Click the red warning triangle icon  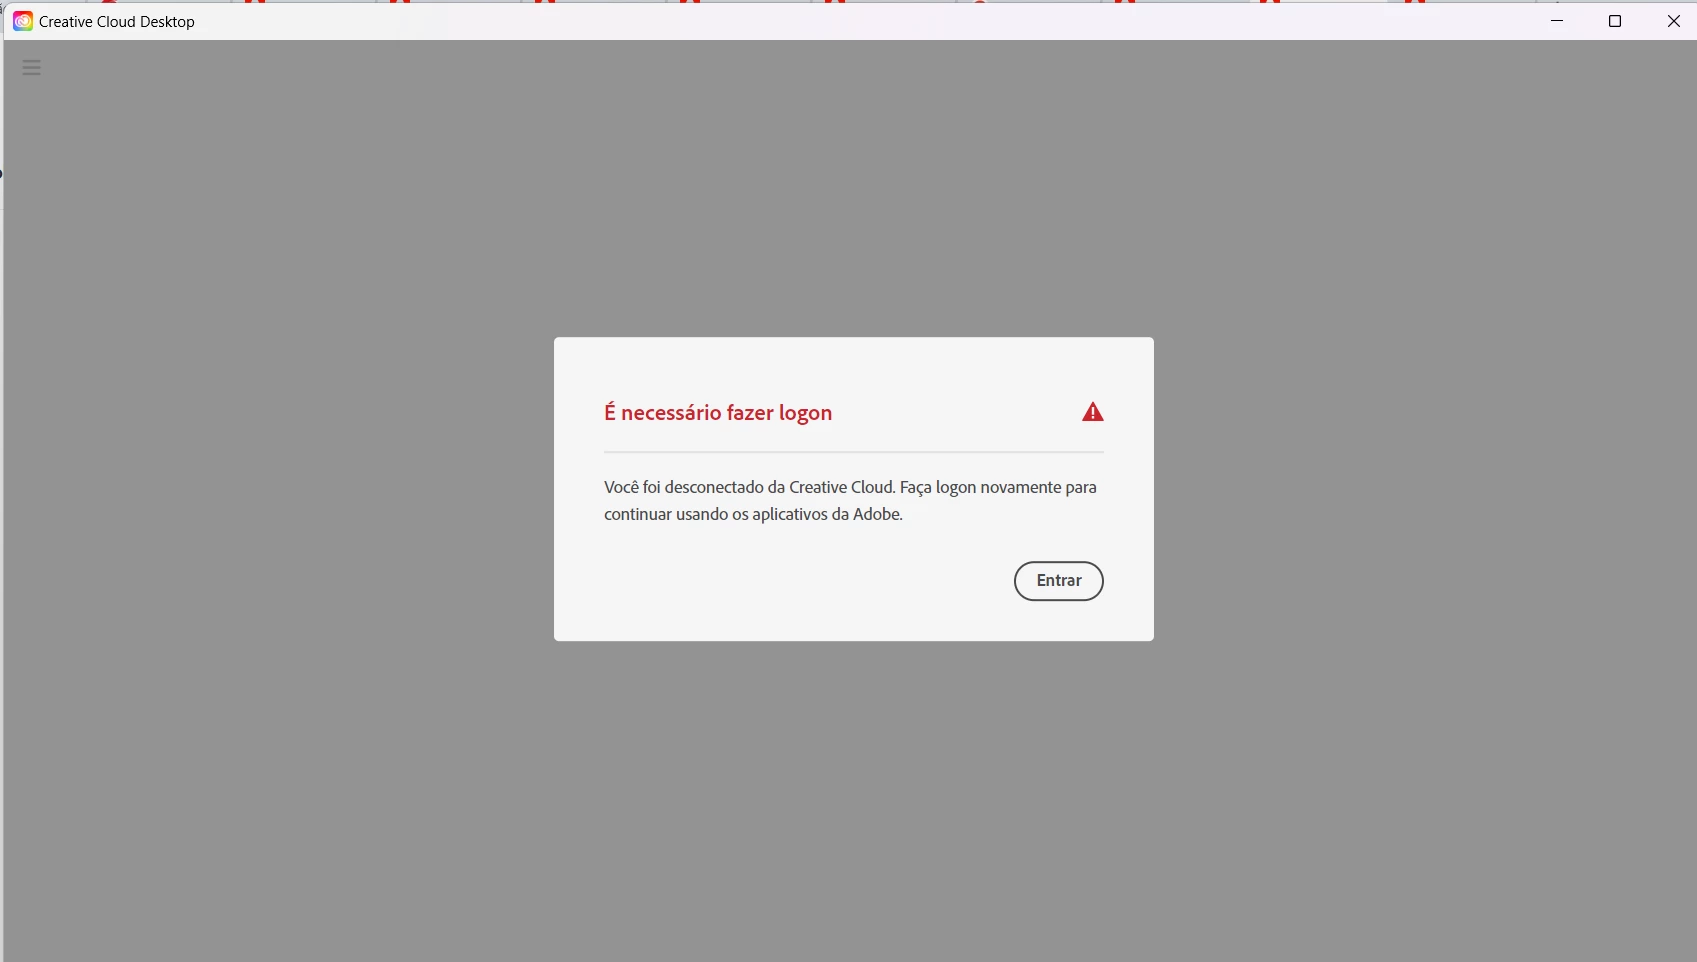click(x=1093, y=412)
